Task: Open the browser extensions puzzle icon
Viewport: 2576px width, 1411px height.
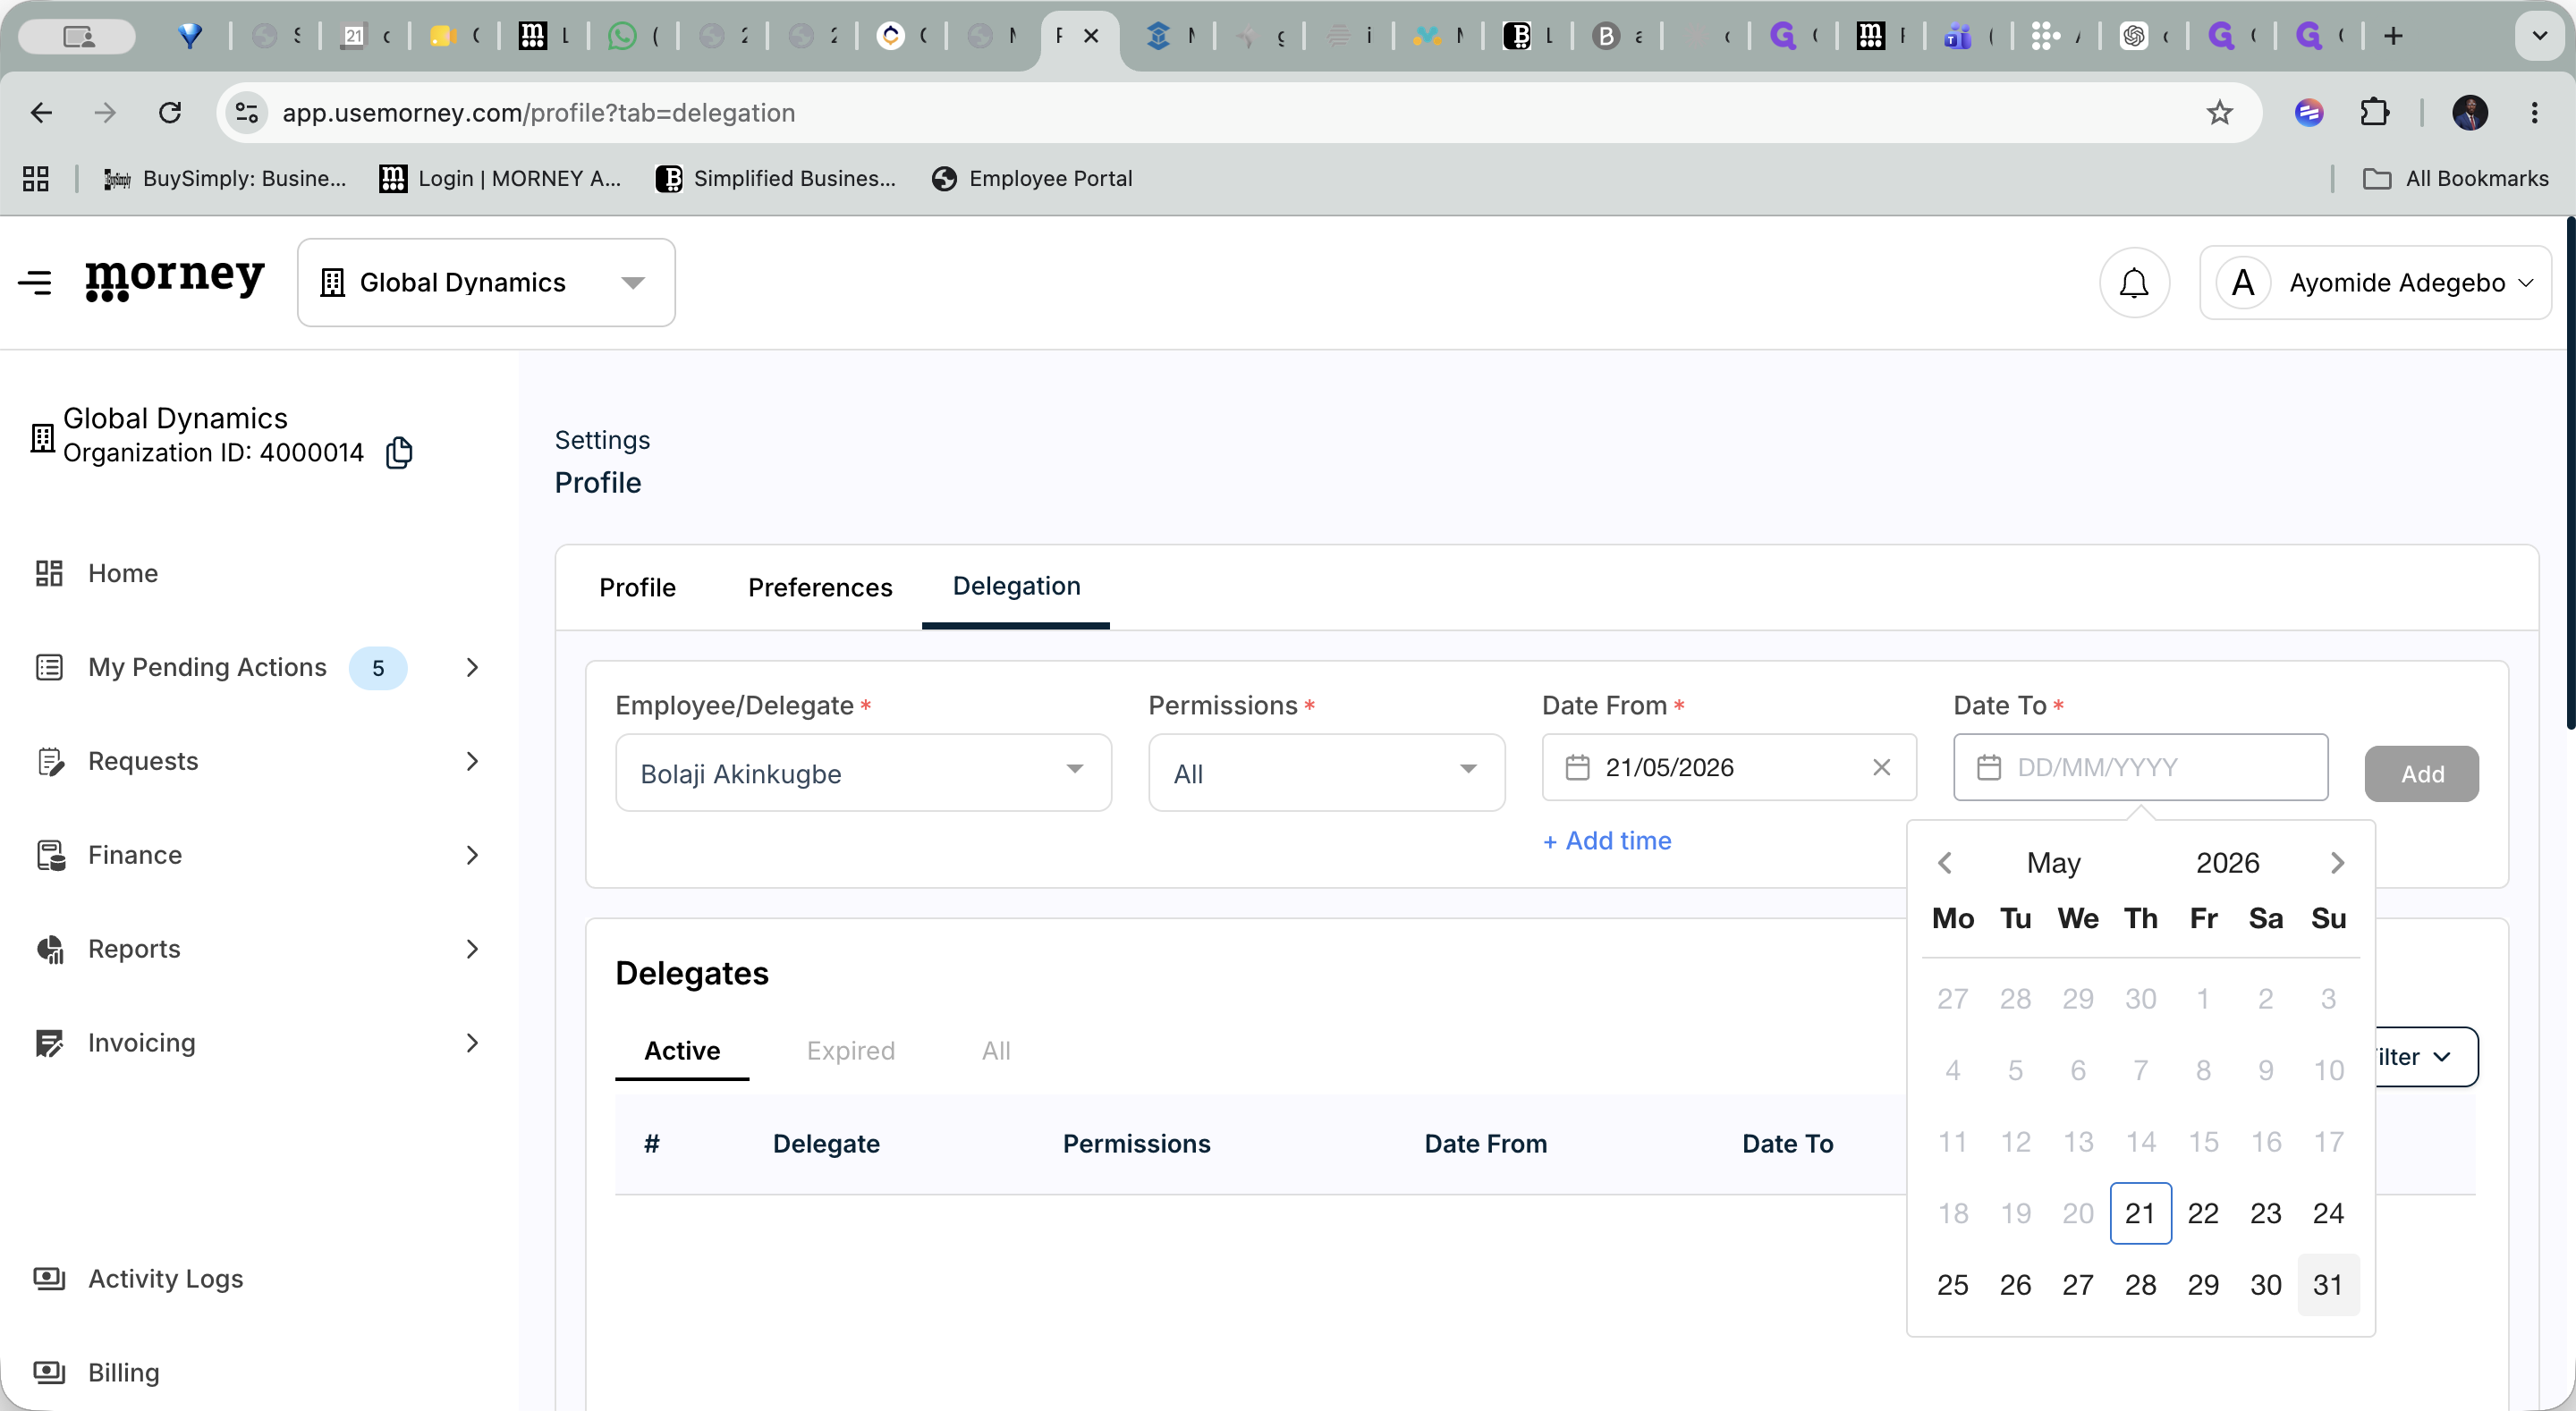Action: click(2375, 112)
